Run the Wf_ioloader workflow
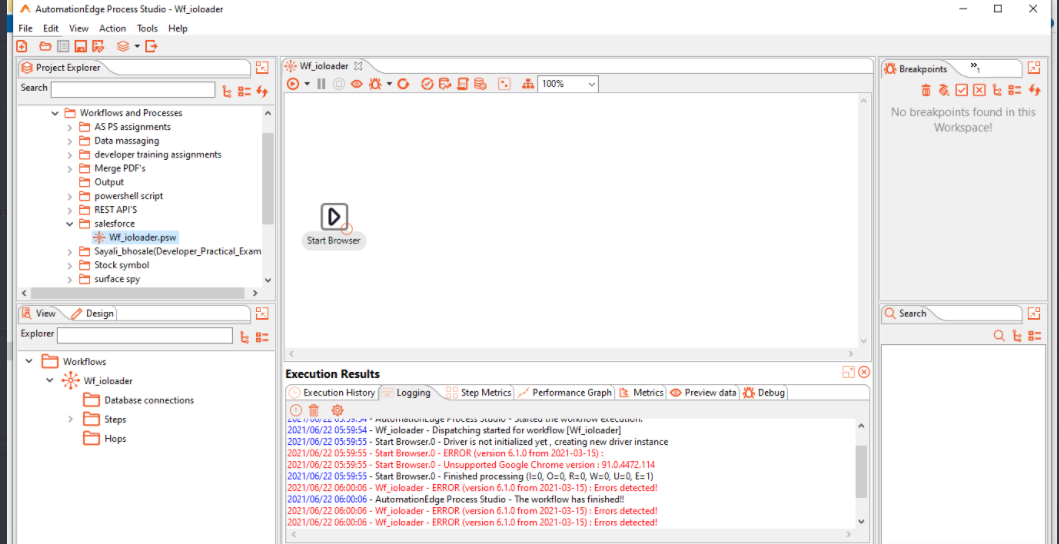Screen dimensions: 1059x544 293,84
